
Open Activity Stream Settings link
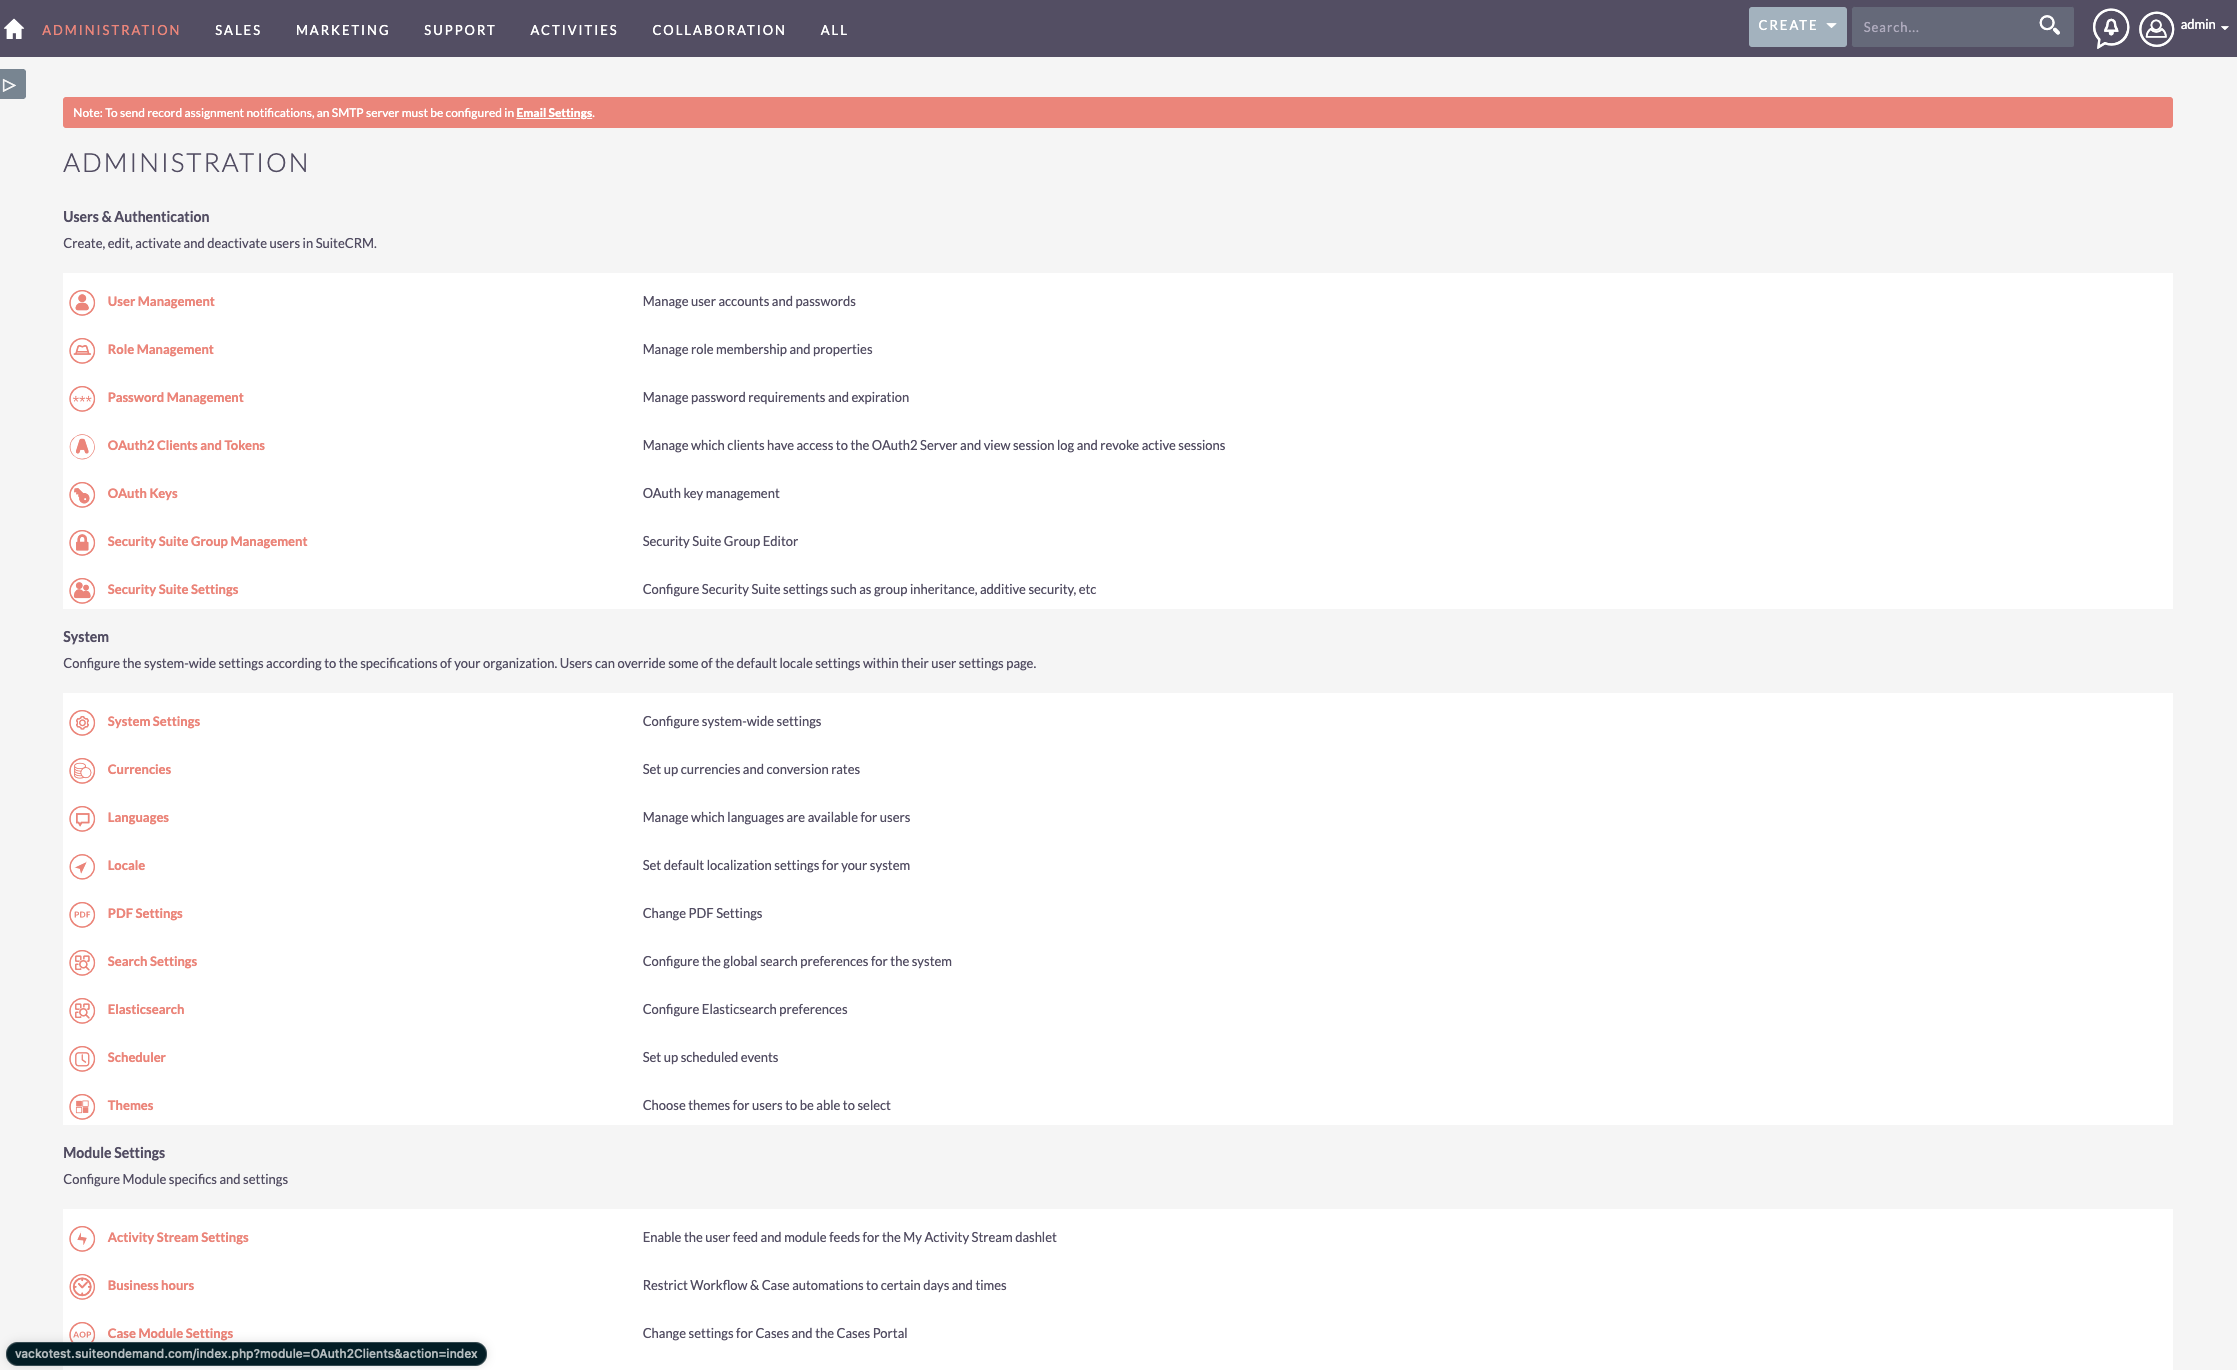tap(178, 1237)
